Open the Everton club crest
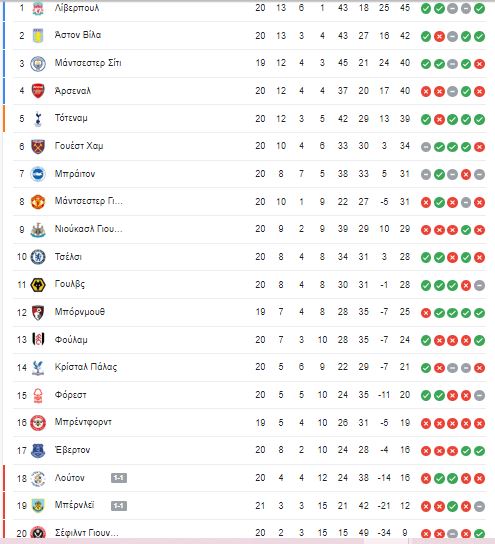Screen dimensions: 495x544 pos(38,450)
